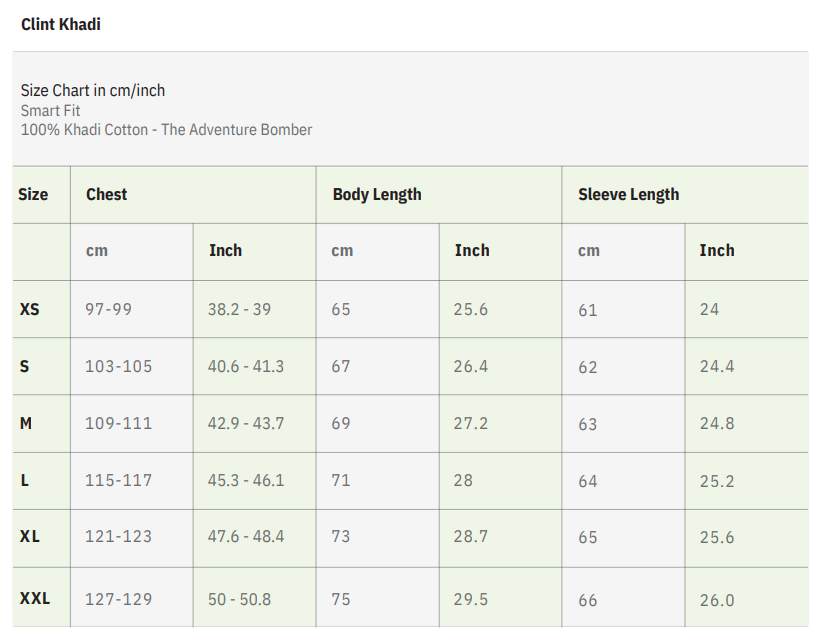Select the Size column header

[x=33, y=194]
